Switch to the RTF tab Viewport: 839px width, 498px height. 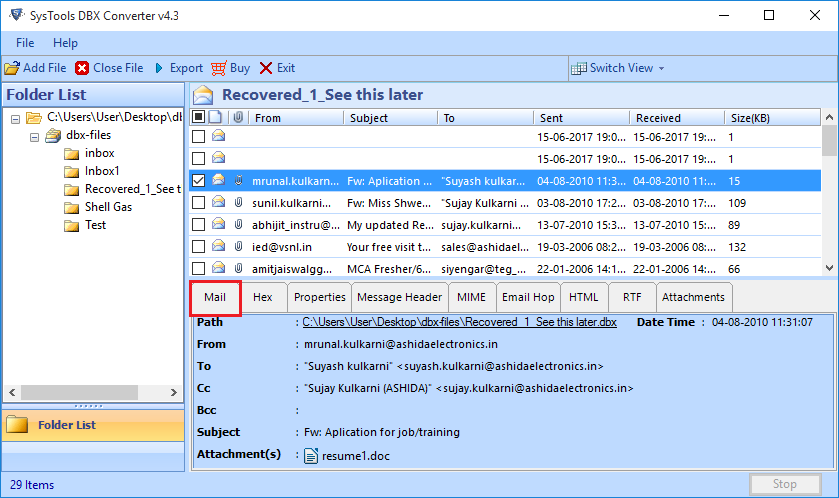point(632,297)
